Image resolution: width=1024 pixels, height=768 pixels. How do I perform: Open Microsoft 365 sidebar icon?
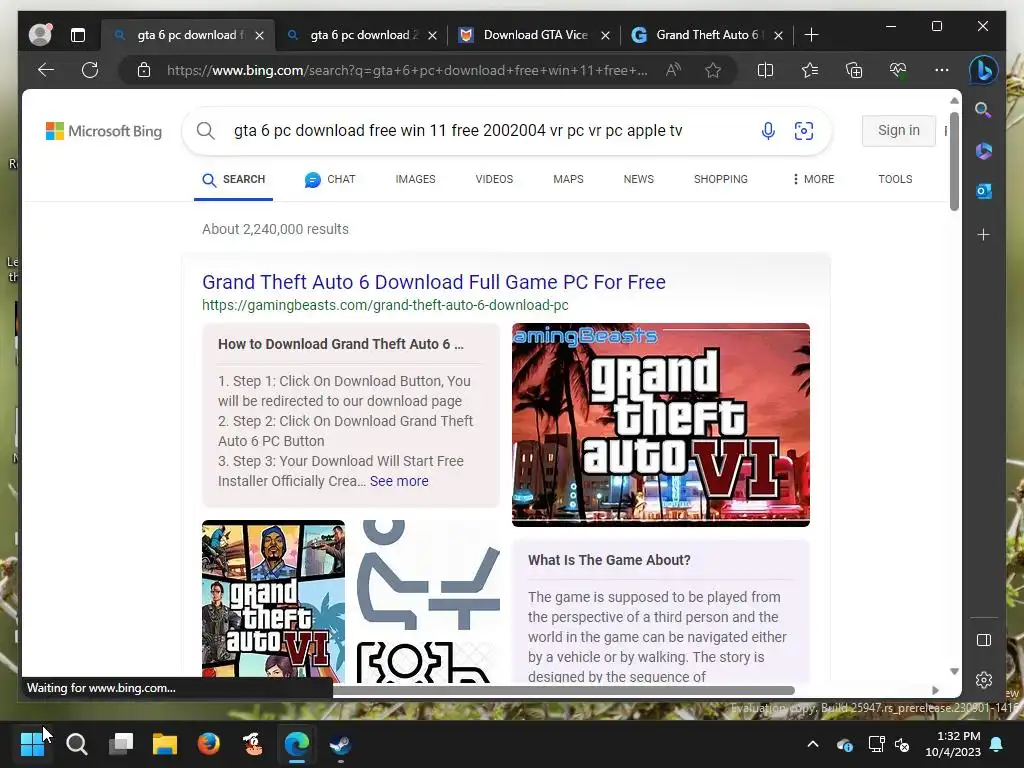pos(984,151)
